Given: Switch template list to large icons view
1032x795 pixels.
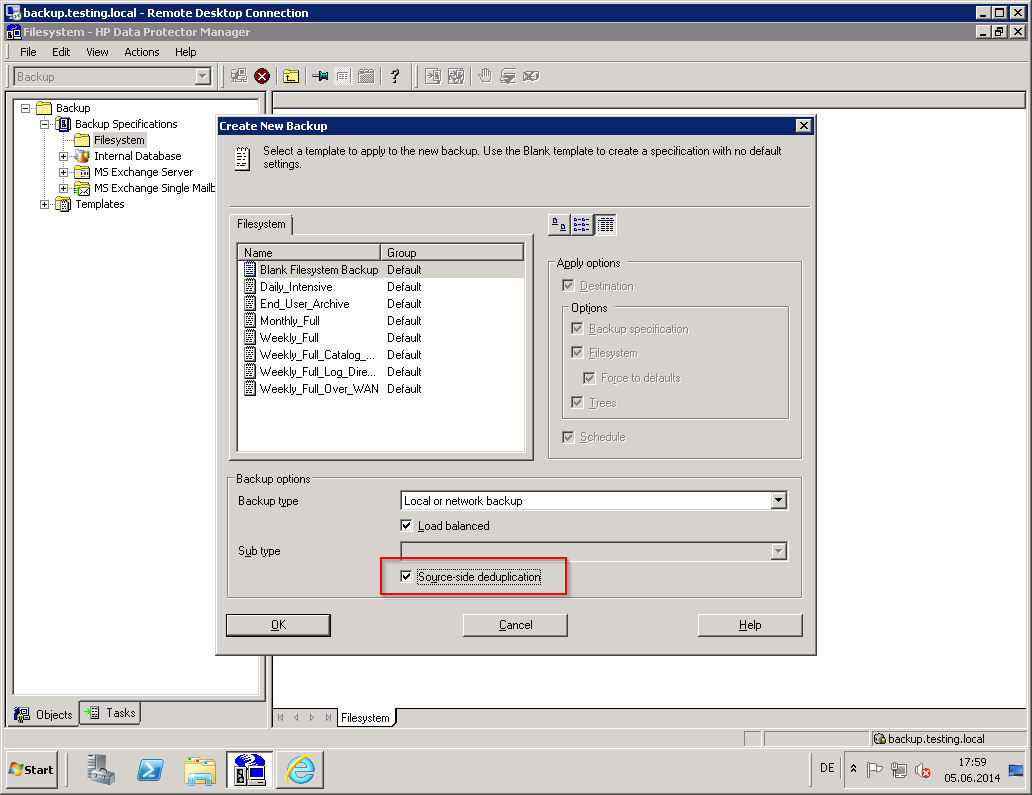Looking at the screenshot, I should coord(559,225).
